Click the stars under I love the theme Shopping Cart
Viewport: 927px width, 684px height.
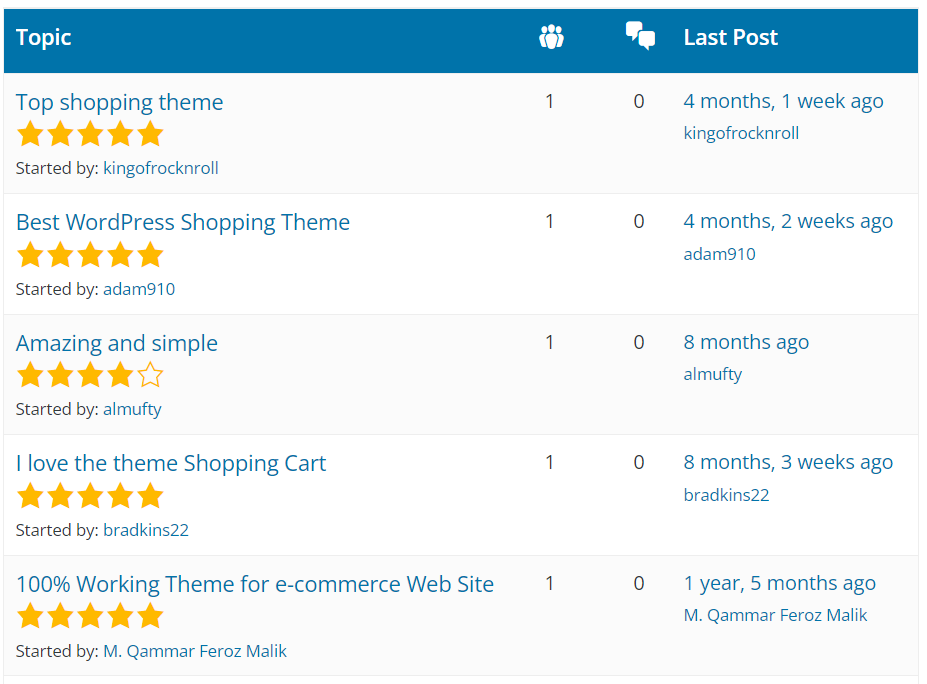click(90, 496)
